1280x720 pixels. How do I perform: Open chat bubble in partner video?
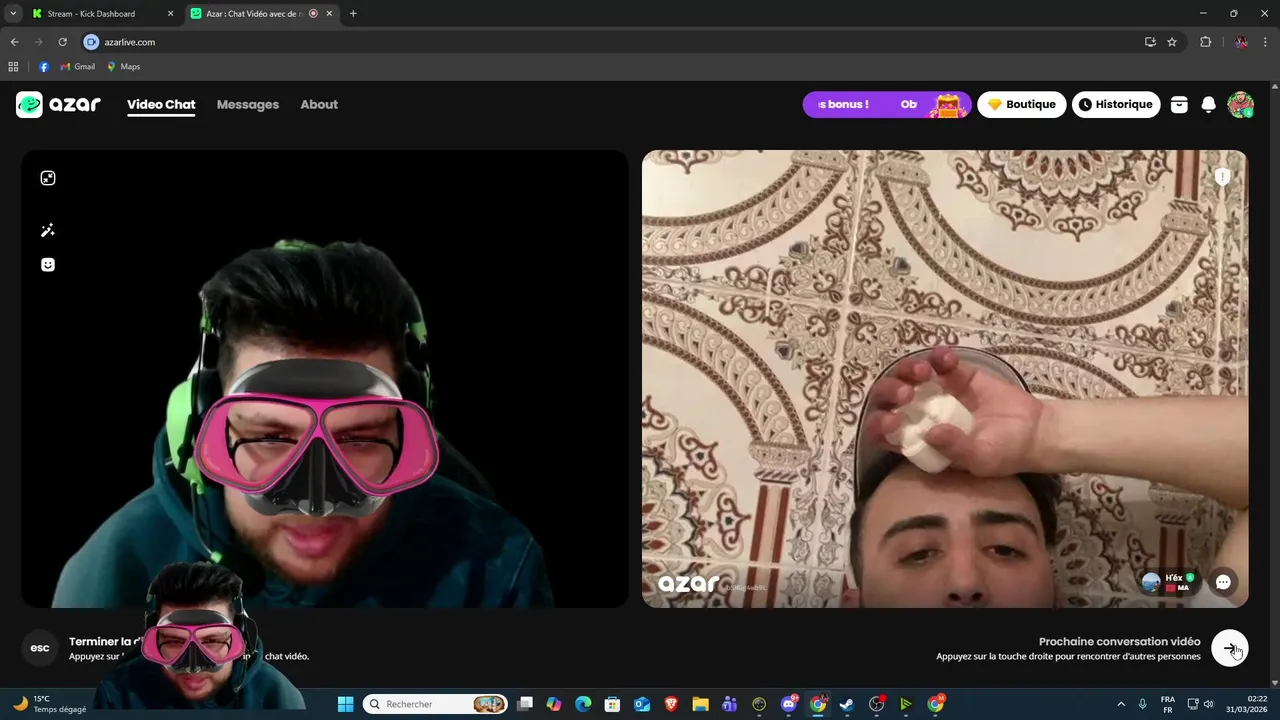click(1223, 582)
